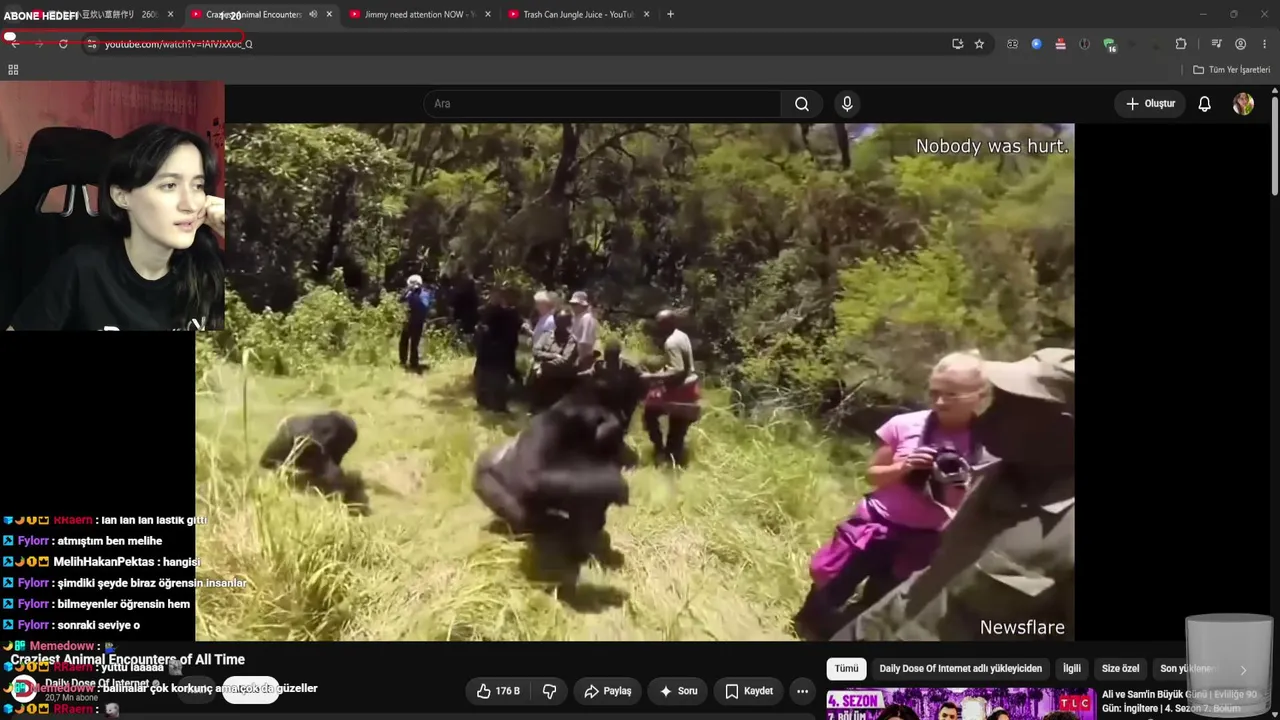The width and height of the screenshot is (1280, 720).
Task: Focus the Ara search field
Action: pos(603,104)
